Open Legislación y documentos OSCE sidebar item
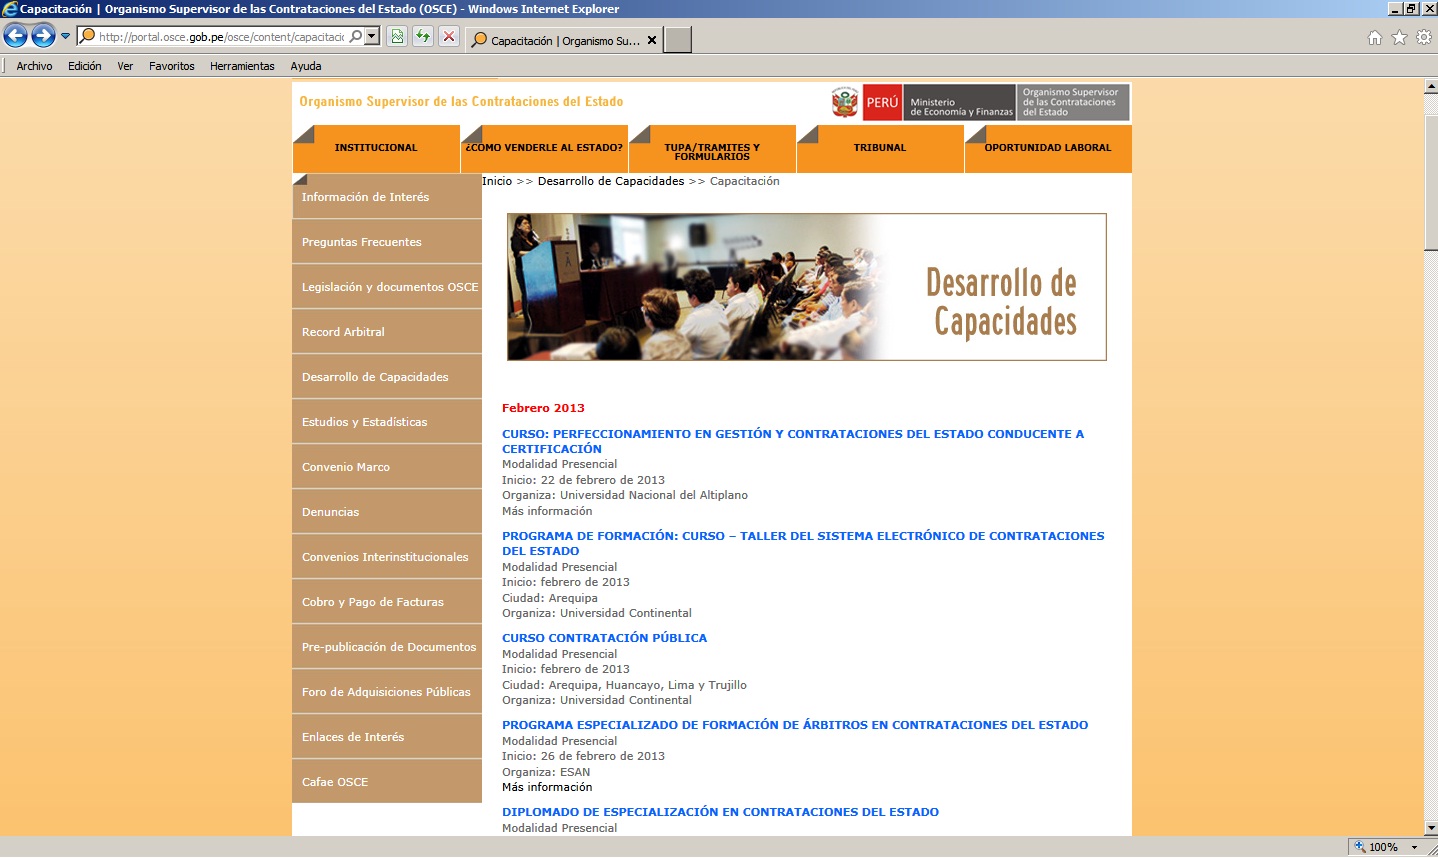This screenshot has height=858, width=1438. pos(387,287)
